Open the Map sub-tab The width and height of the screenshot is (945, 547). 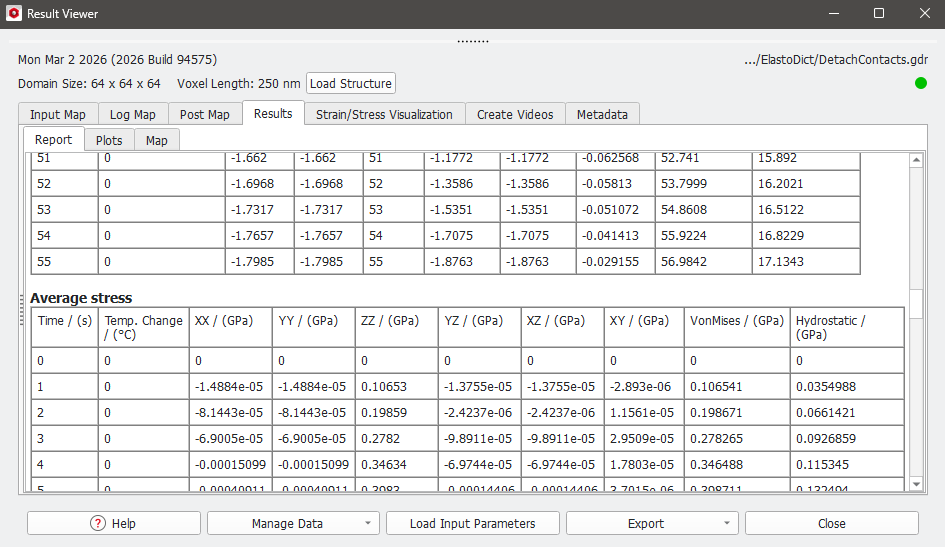[x=157, y=140]
